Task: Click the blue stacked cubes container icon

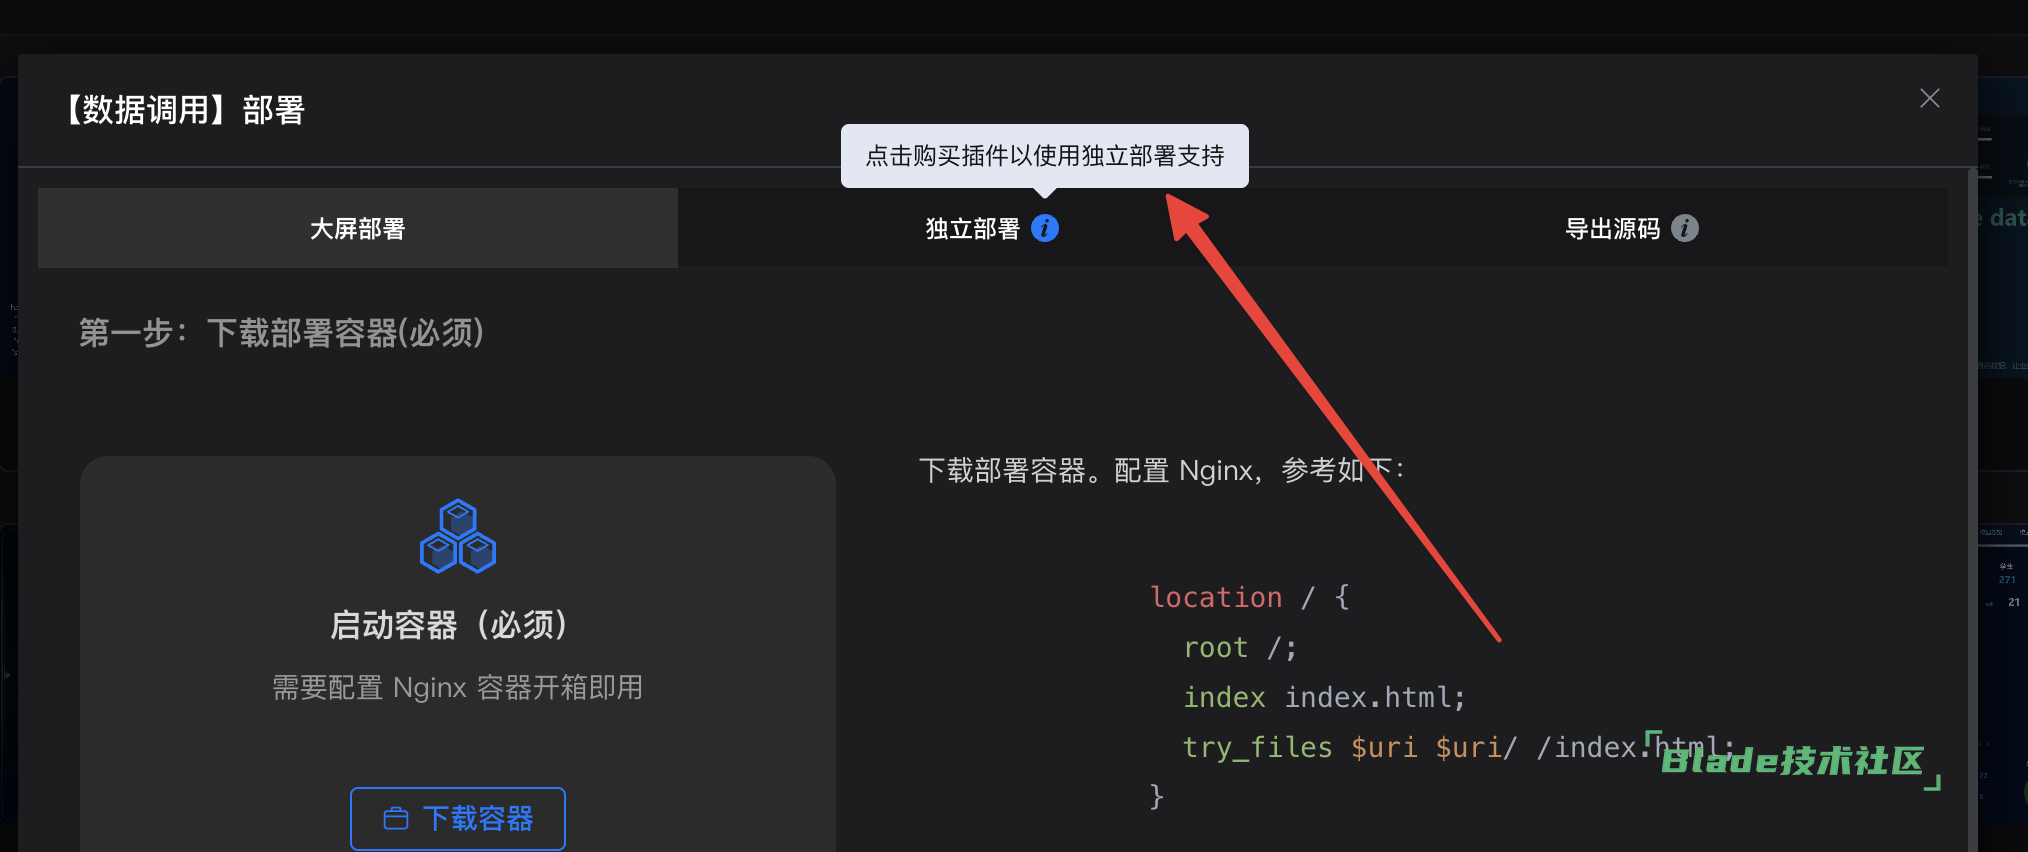Action: click(x=458, y=536)
